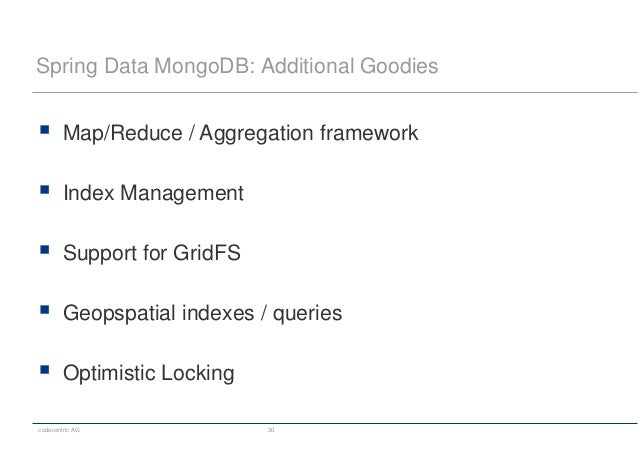This screenshot has height=452, width=638.
Task: Click the blue bullet next to Index Management
Action: coord(45,190)
